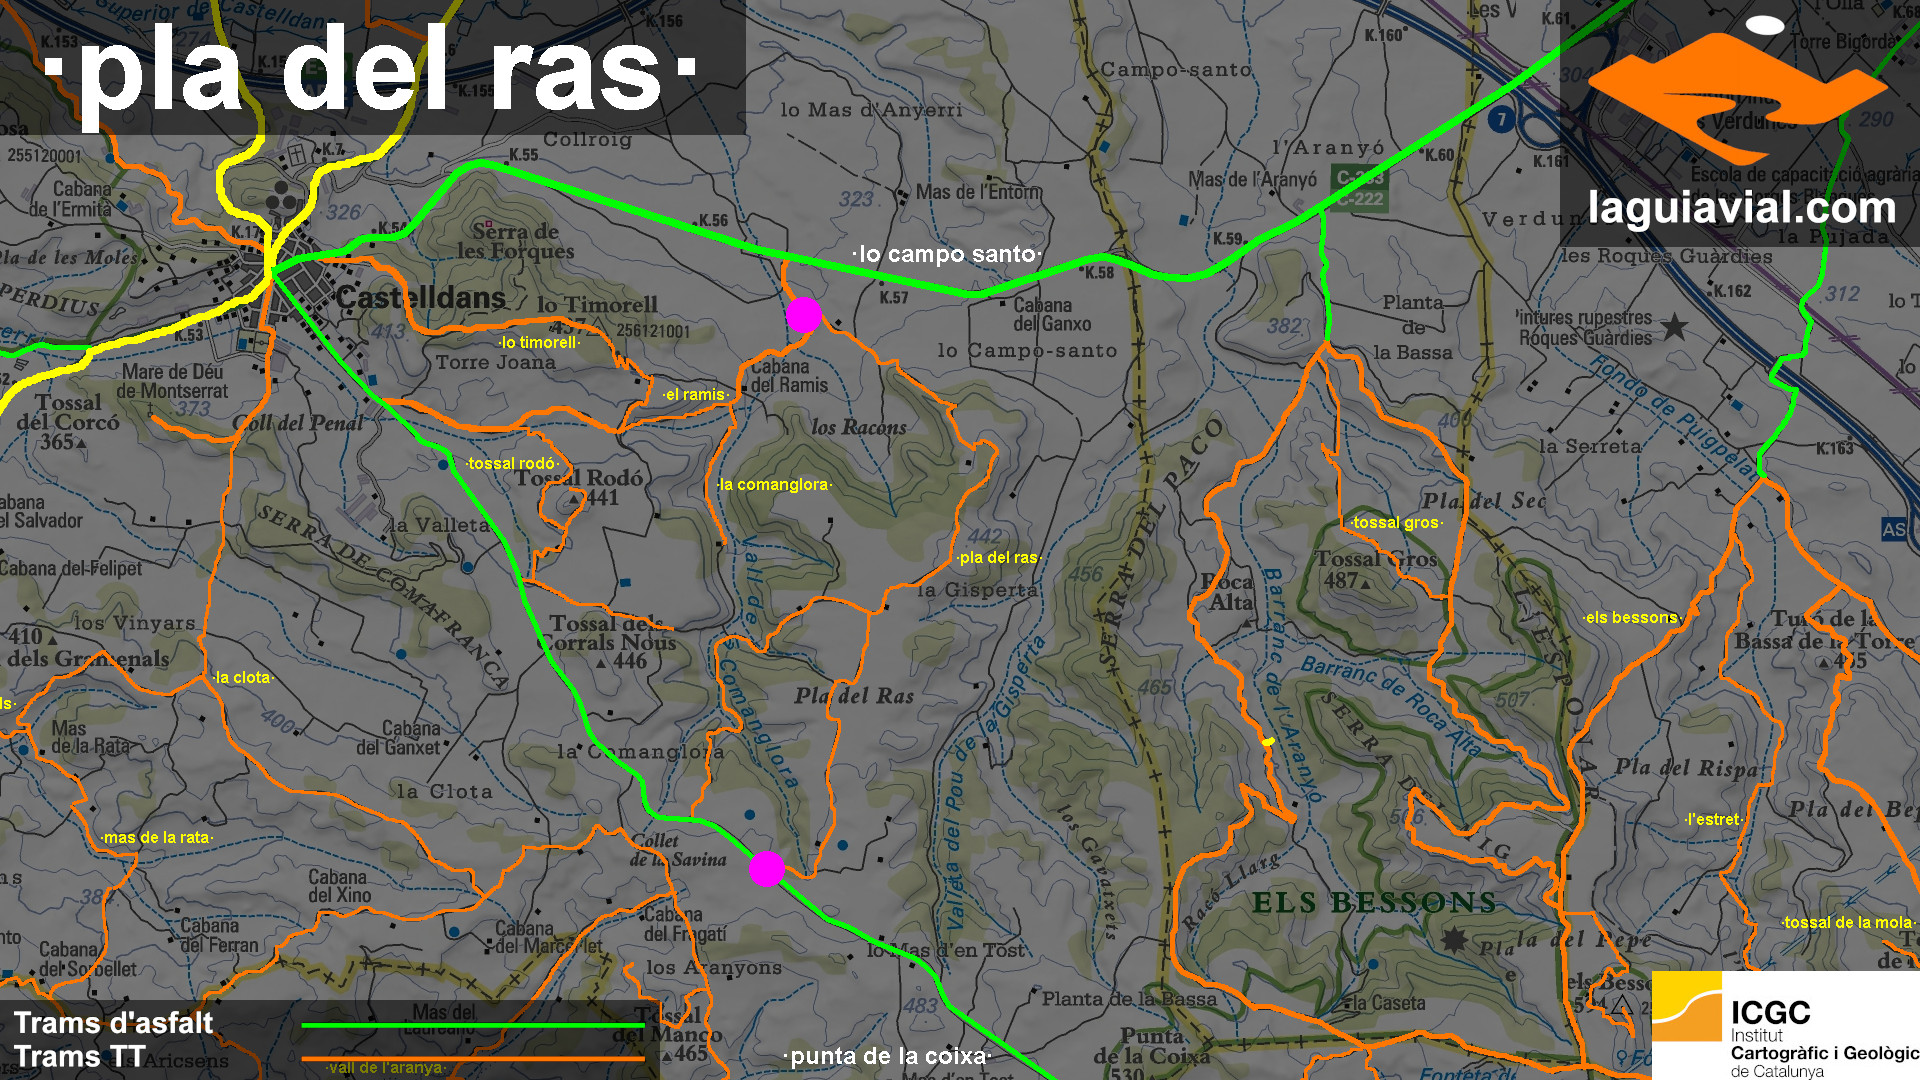Click the blue number 7 junction sign

pos(1500,120)
